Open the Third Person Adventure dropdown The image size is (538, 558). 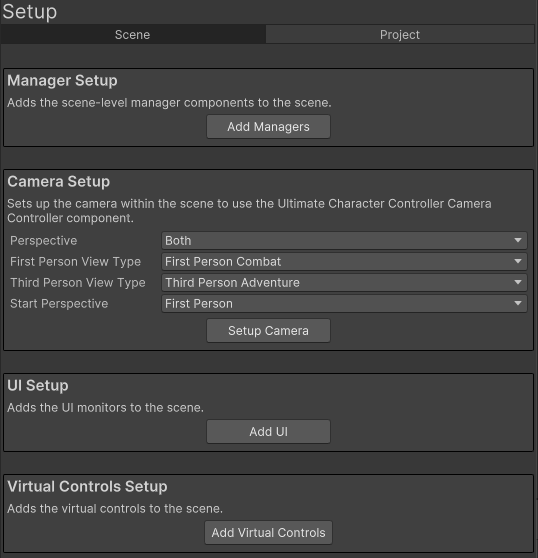(x=344, y=283)
